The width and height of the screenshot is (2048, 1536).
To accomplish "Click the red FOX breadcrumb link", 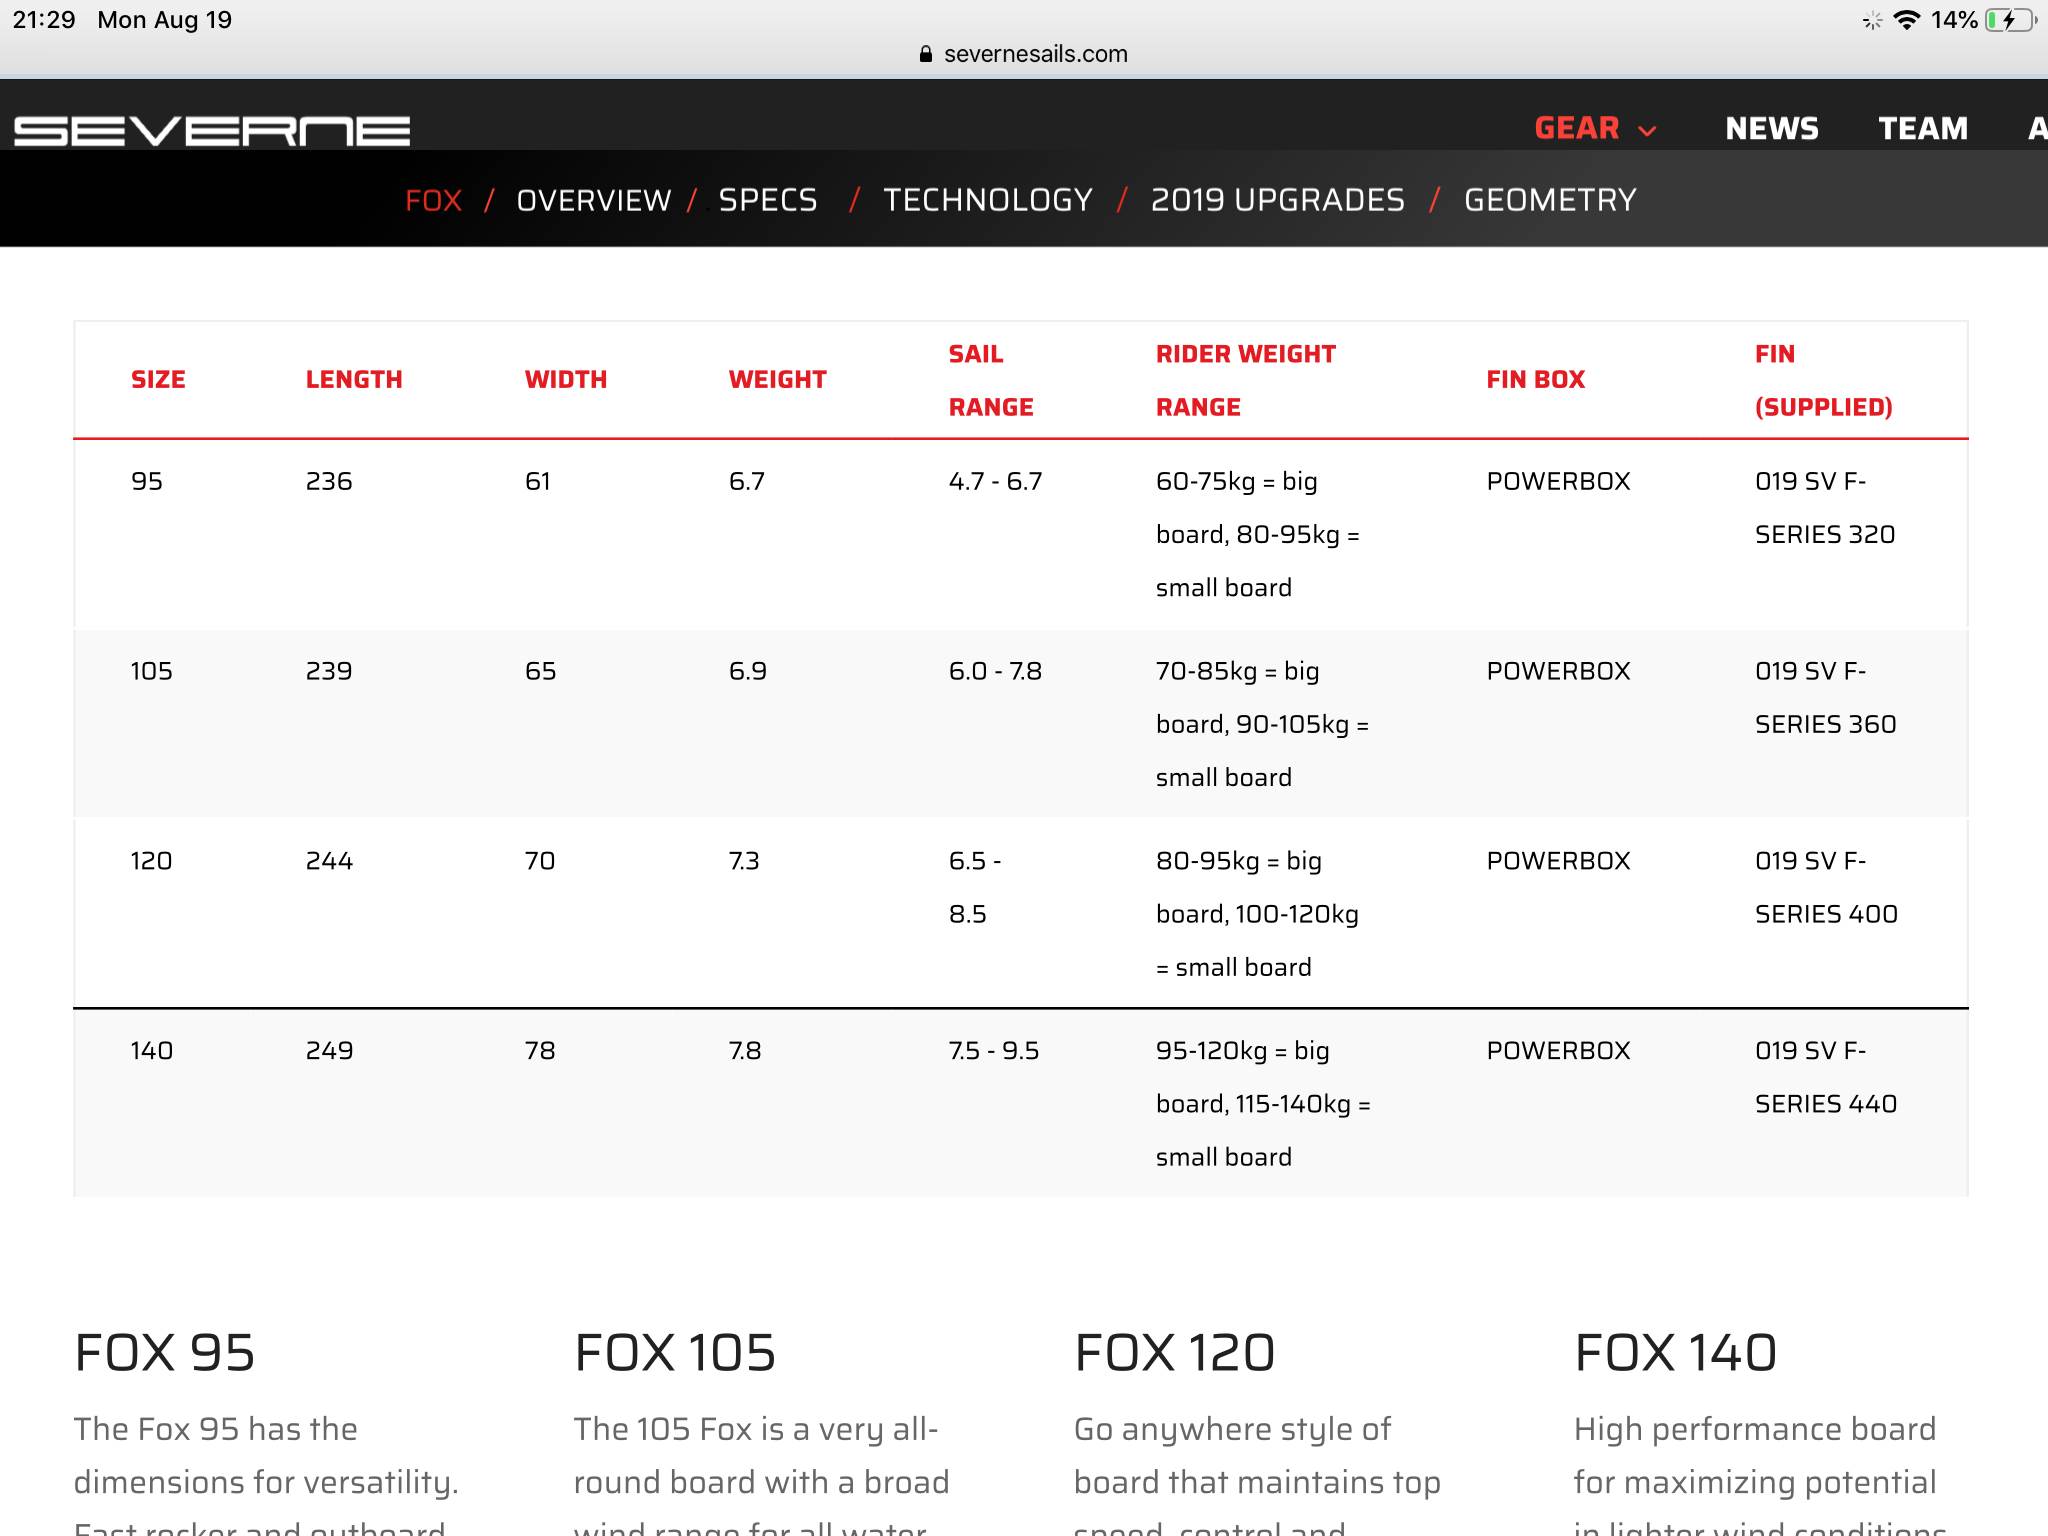I will coord(433,200).
